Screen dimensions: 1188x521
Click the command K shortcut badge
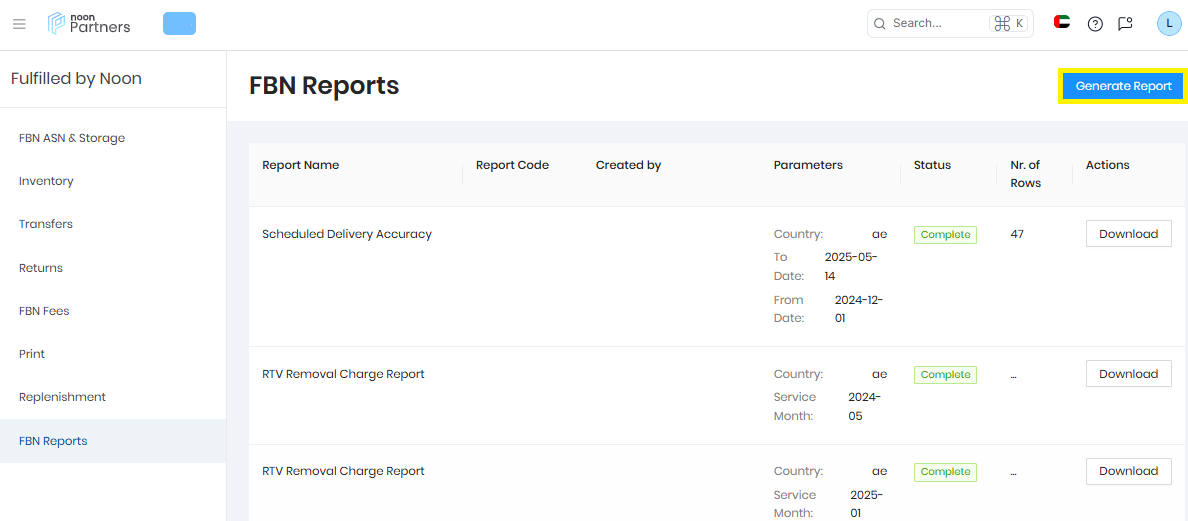pyautogui.click(x=1008, y=23)
